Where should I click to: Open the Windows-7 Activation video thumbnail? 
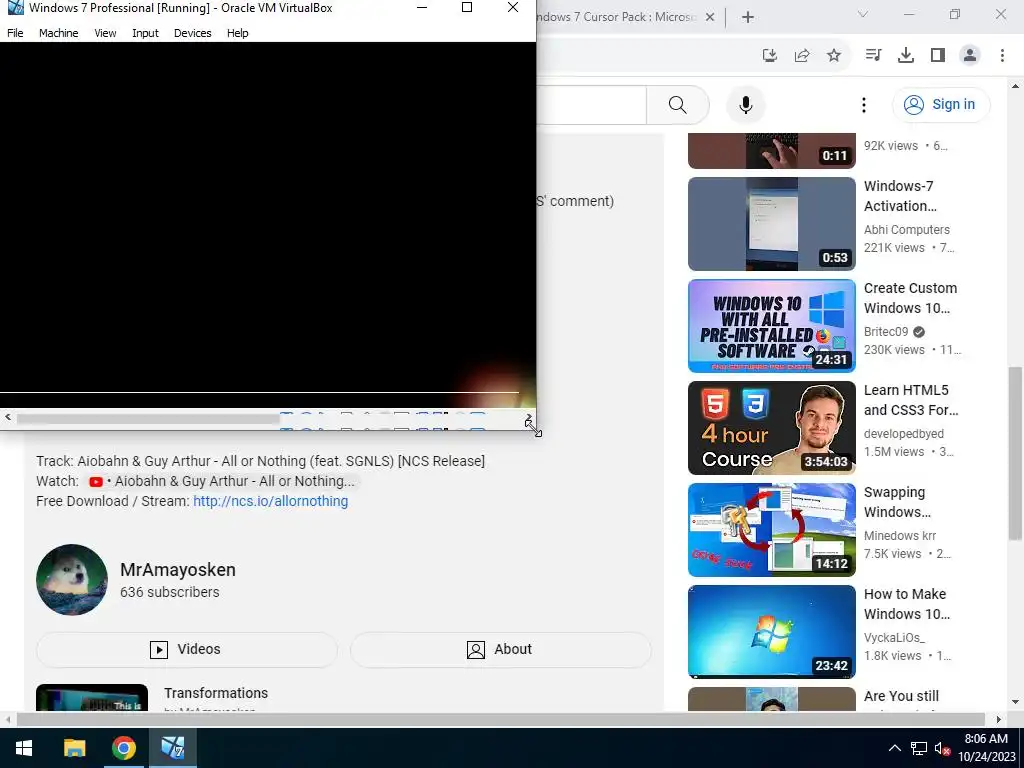point(772,224)
